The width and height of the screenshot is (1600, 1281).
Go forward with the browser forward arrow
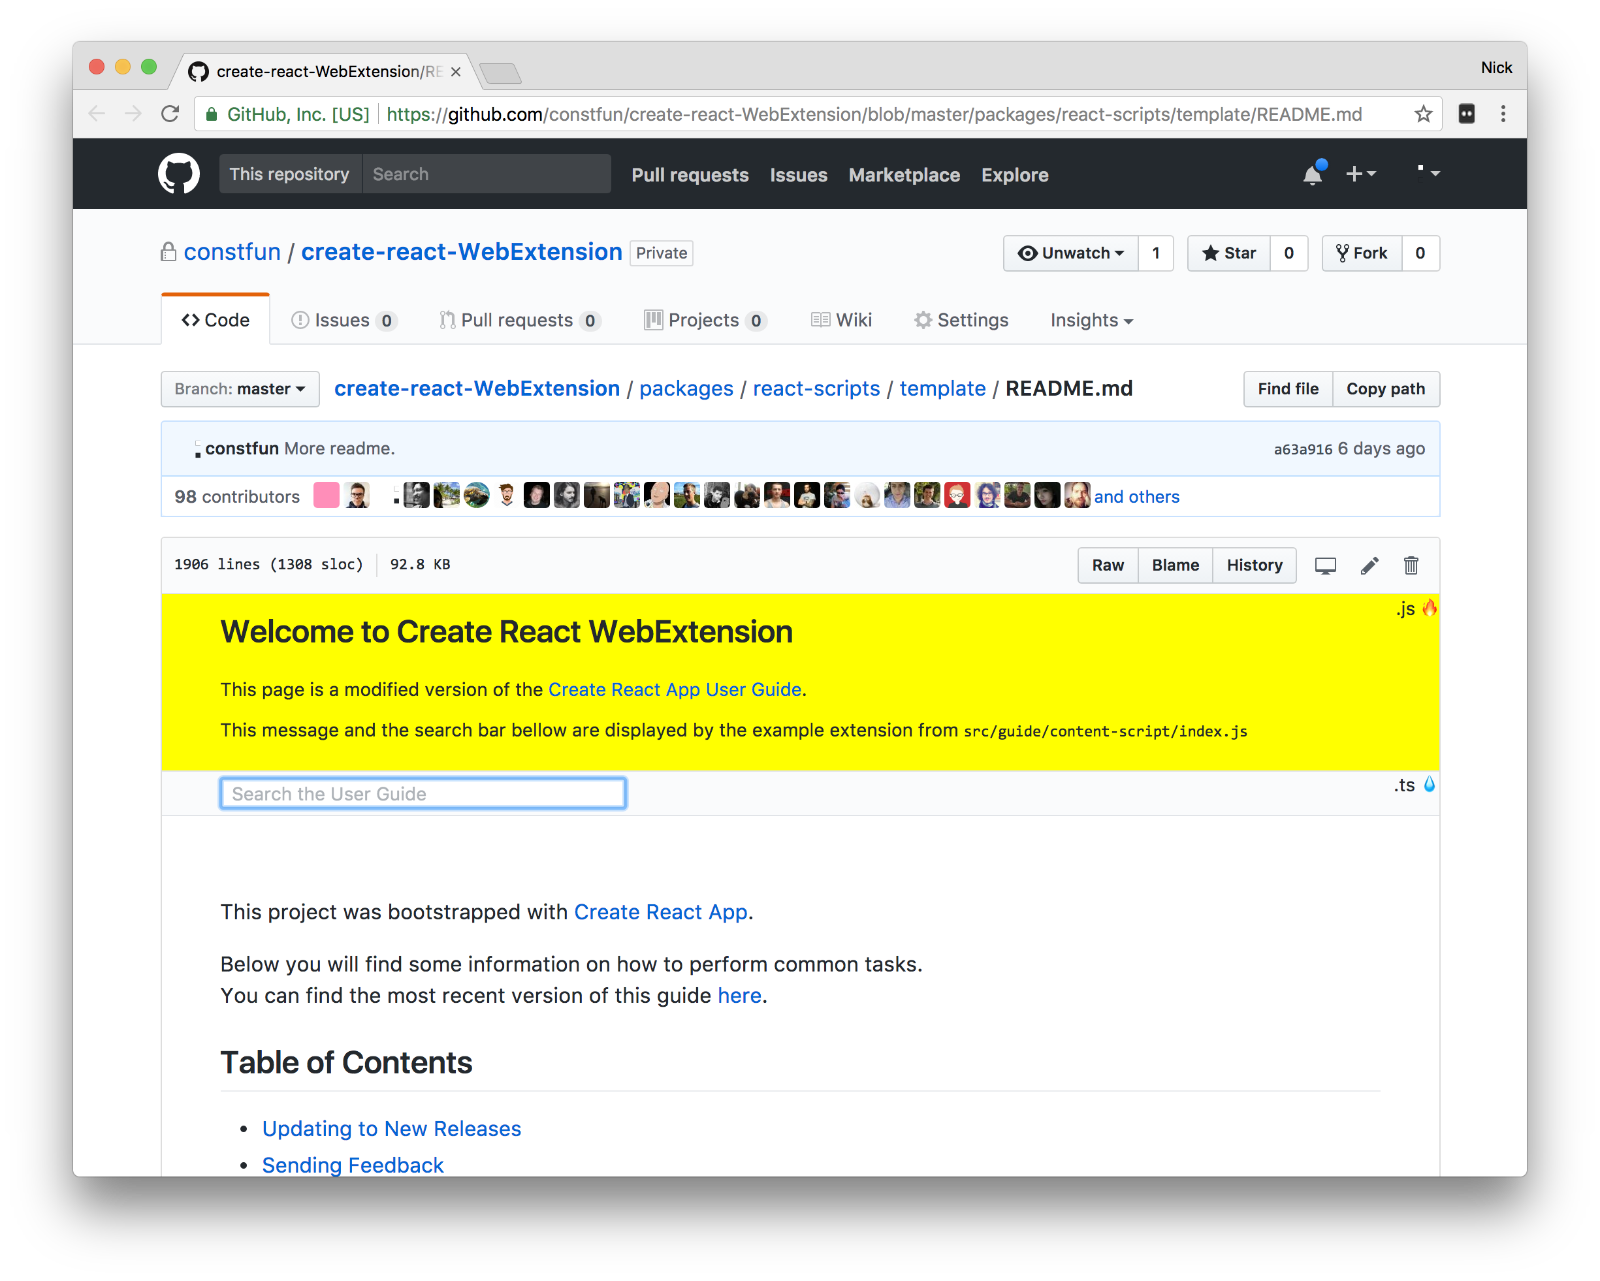coord(133,114)
